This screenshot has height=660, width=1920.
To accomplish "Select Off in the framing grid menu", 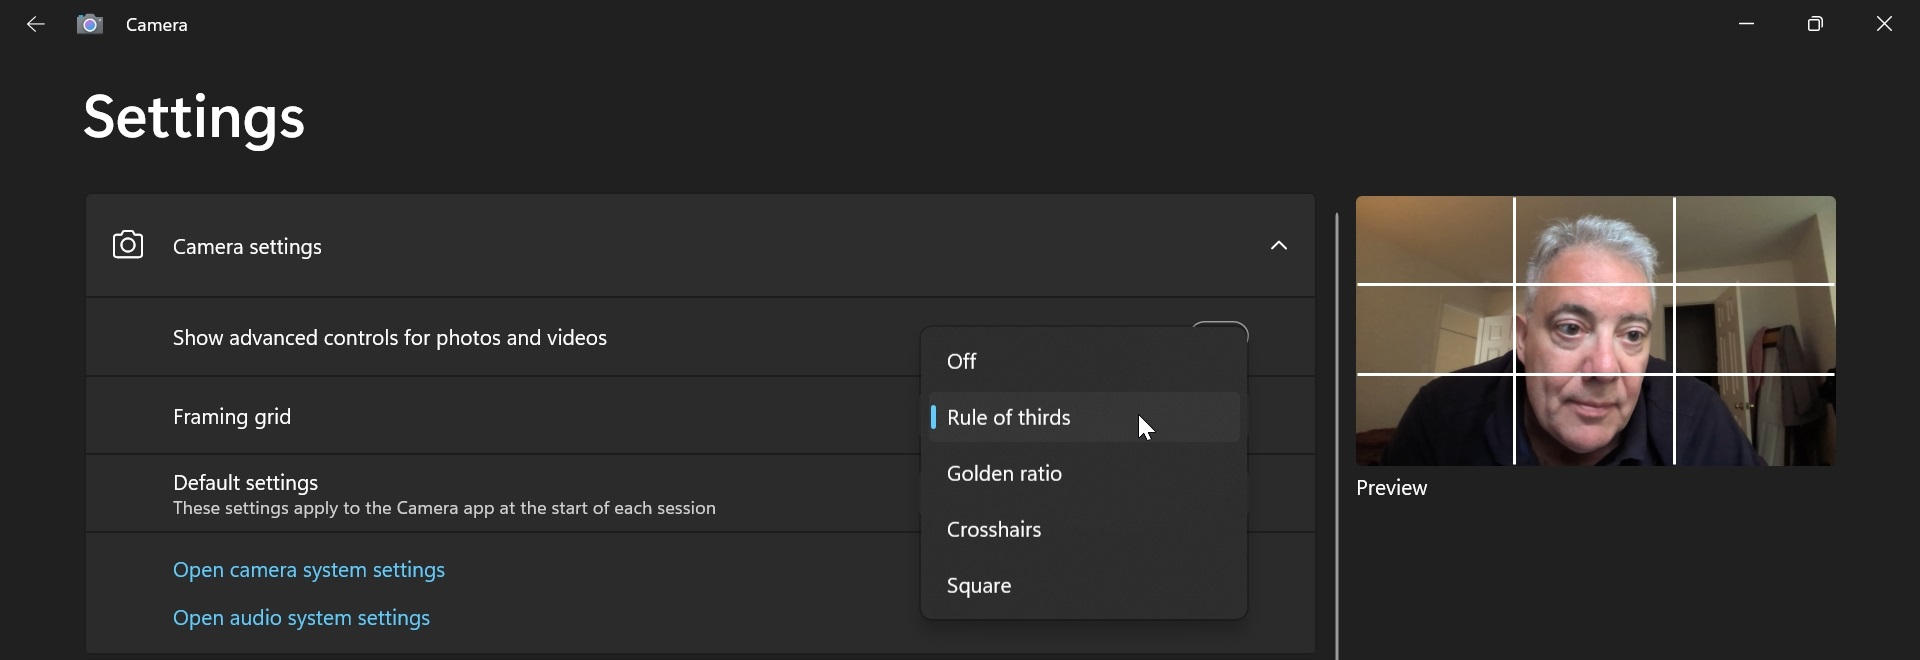I will click(962, 362).
